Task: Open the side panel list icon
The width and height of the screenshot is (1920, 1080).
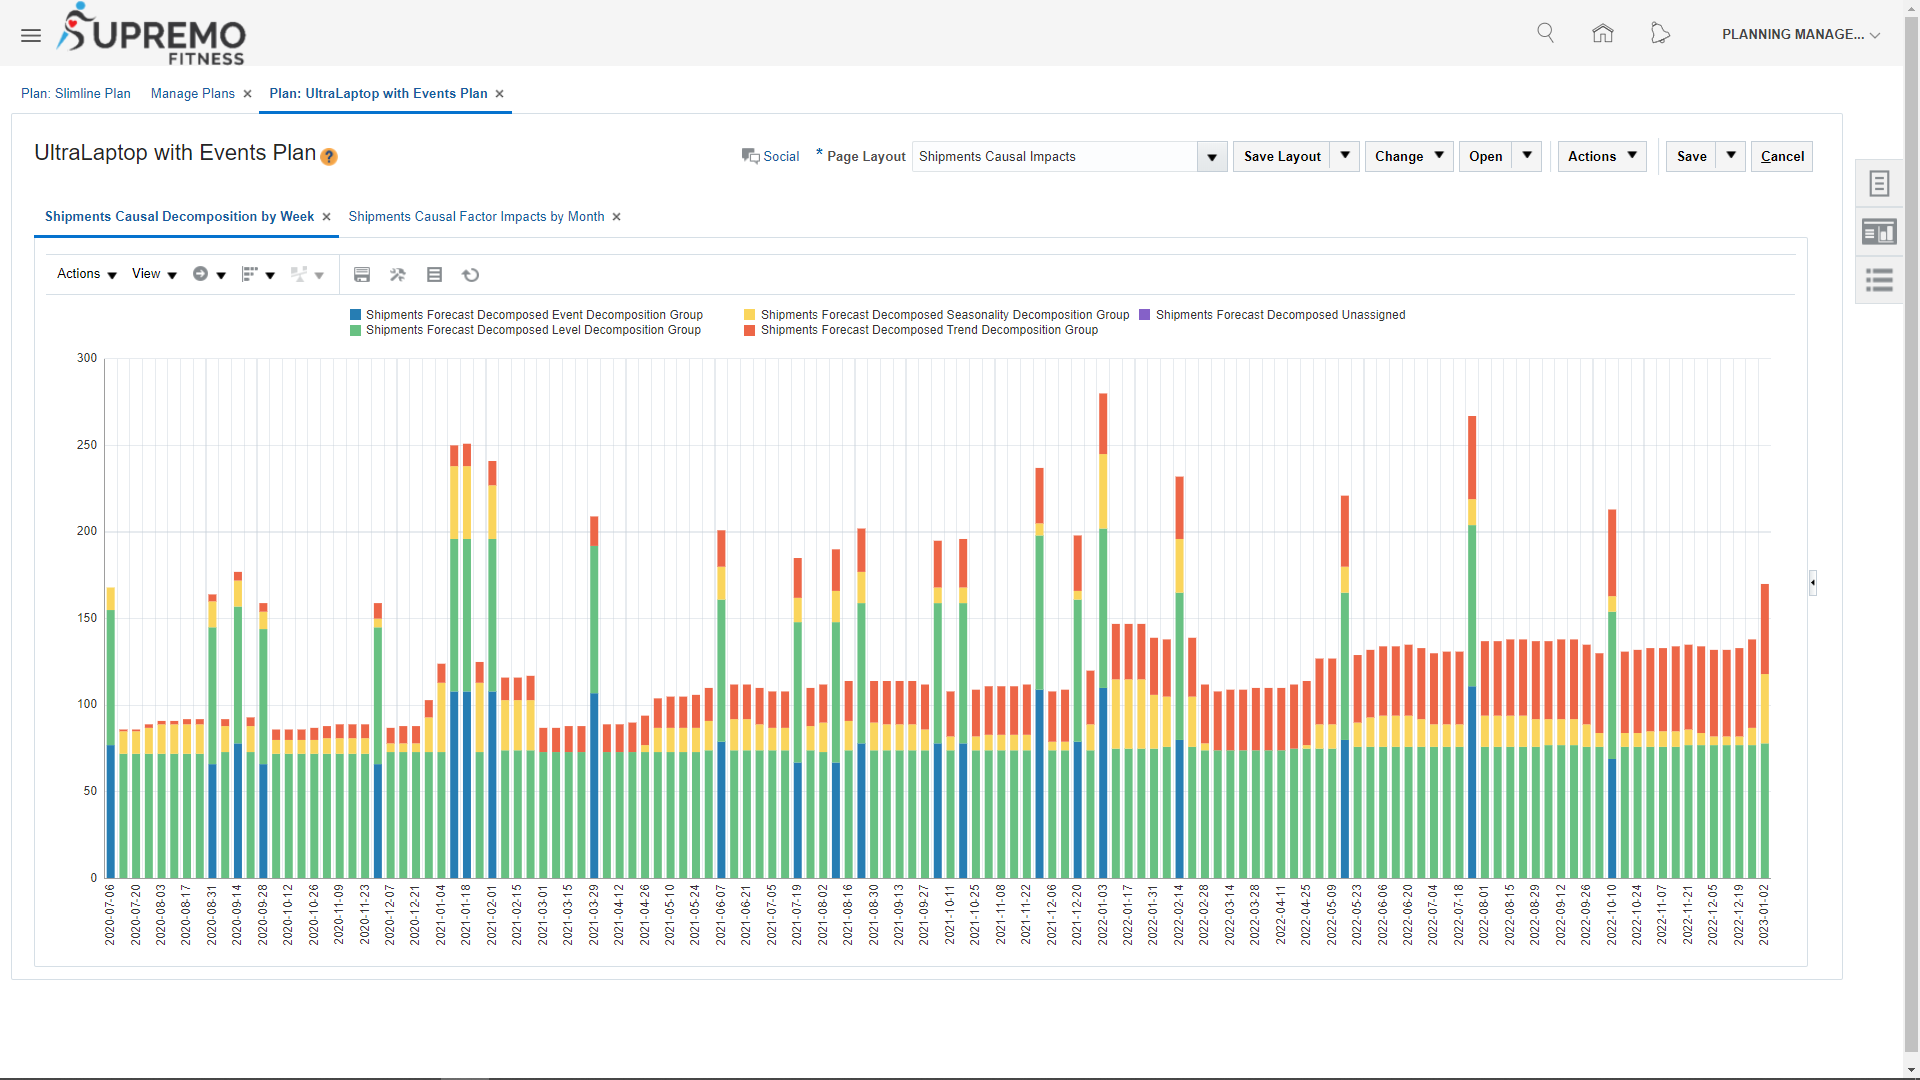Action: (1879, 280)
